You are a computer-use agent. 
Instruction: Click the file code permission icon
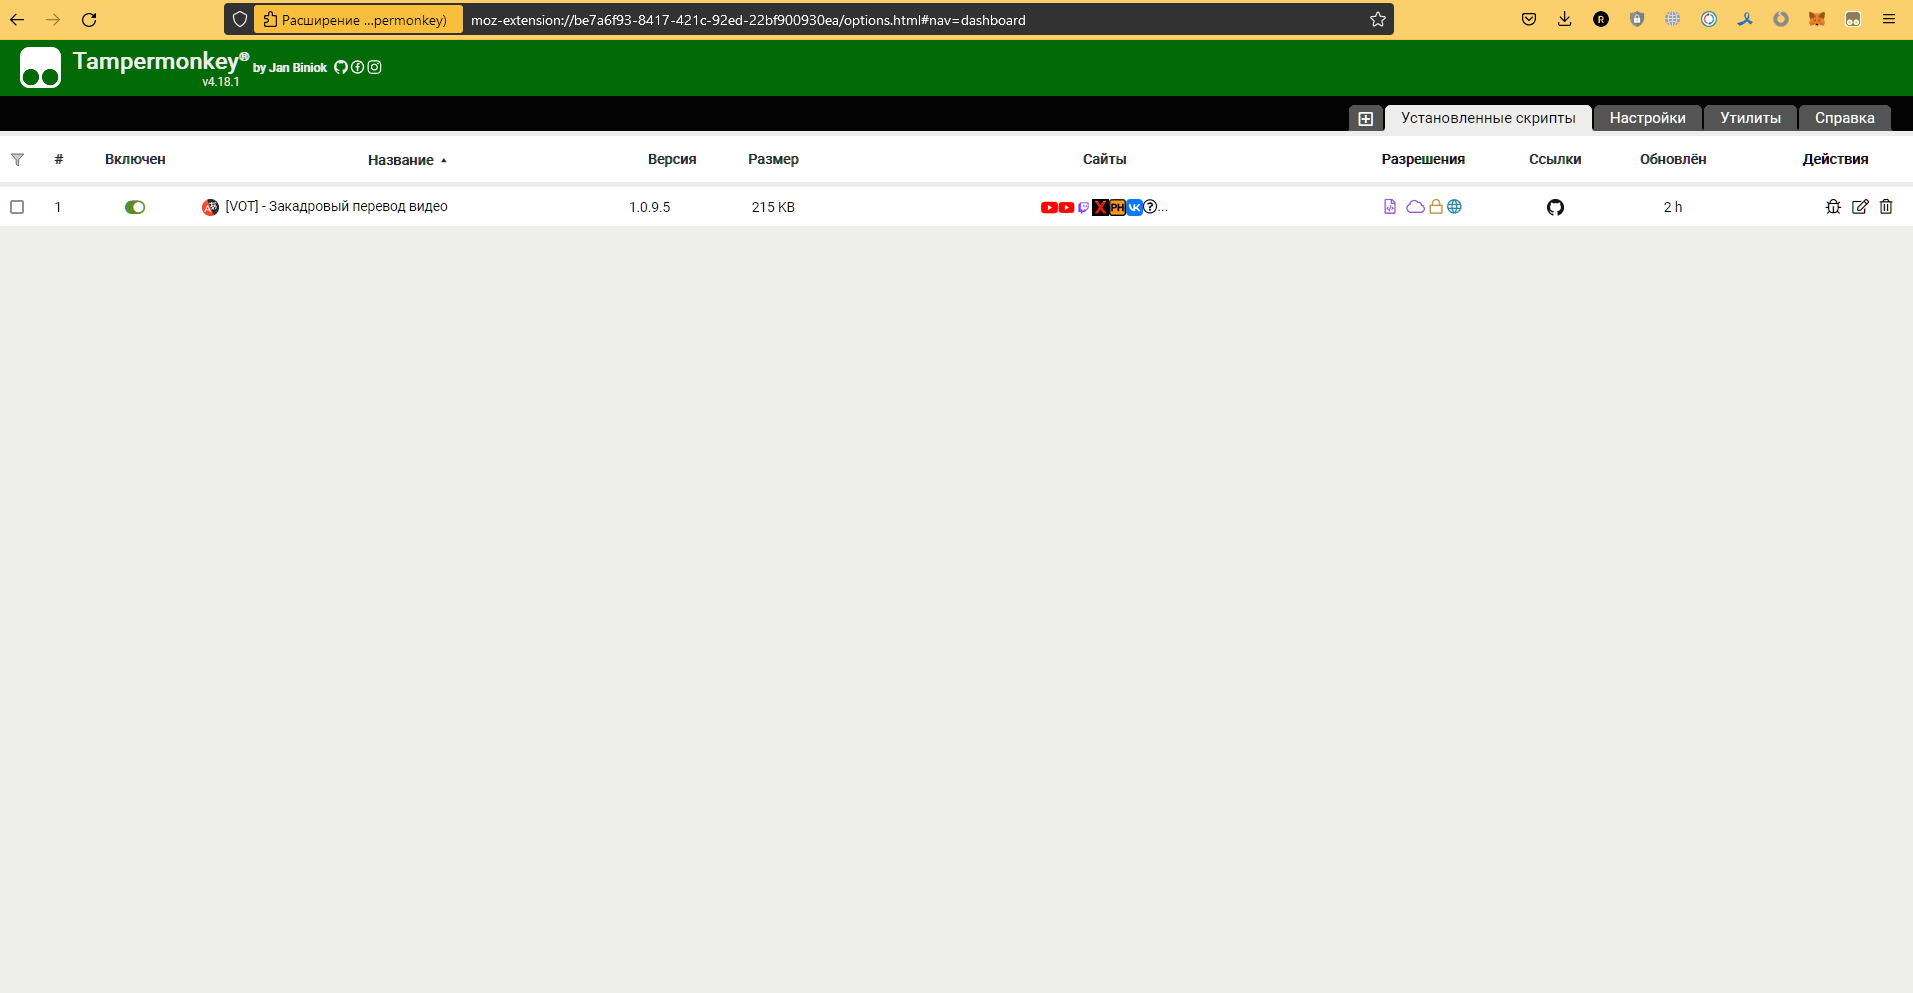coord(1390,207)
